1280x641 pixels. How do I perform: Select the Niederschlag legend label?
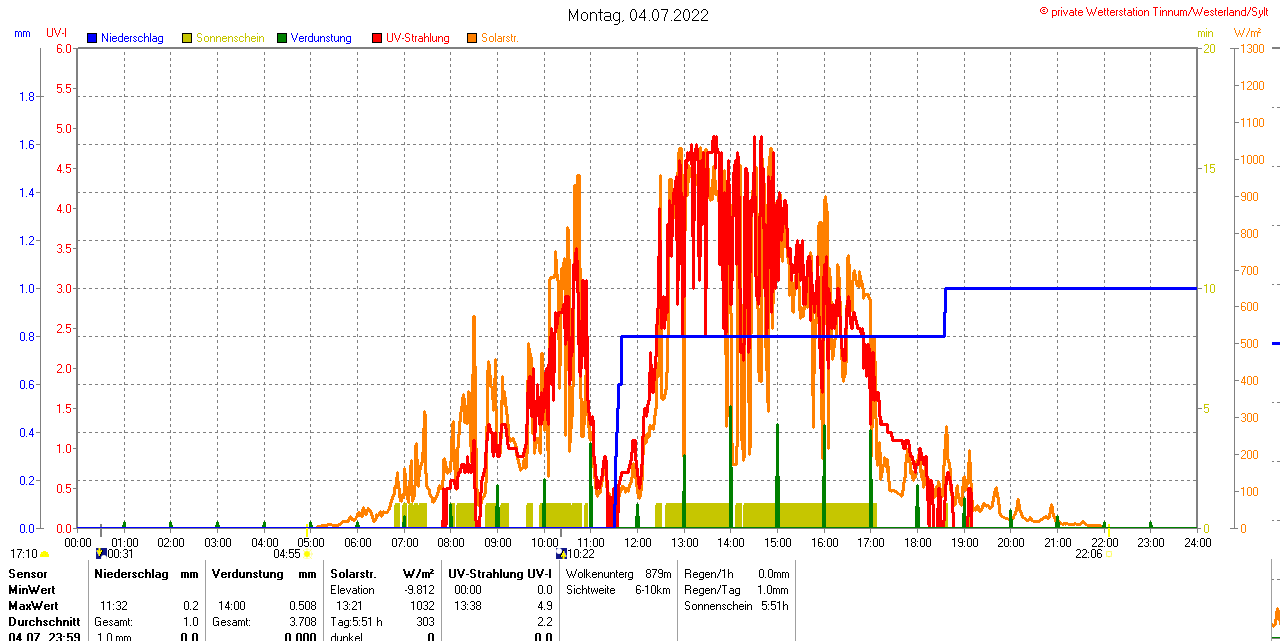(x=132, y=38)
